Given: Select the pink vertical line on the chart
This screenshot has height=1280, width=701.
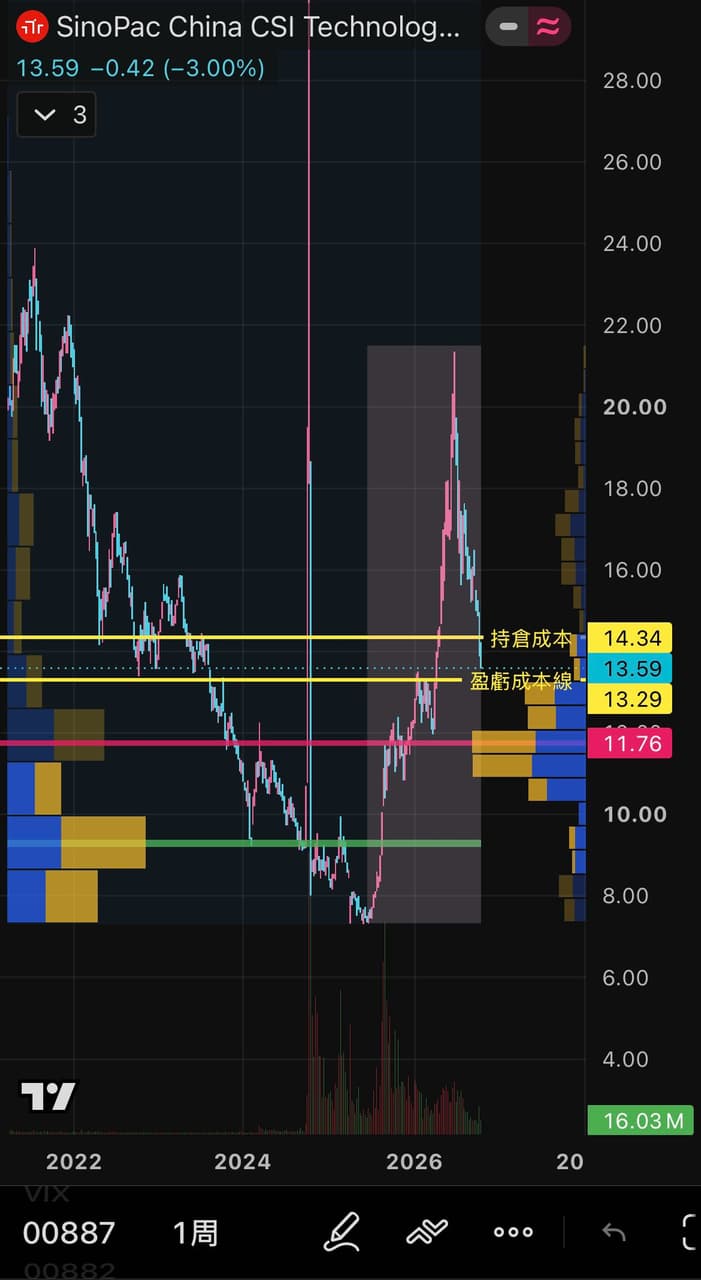Looking at the screenshot, I should [x=309, y=230].
